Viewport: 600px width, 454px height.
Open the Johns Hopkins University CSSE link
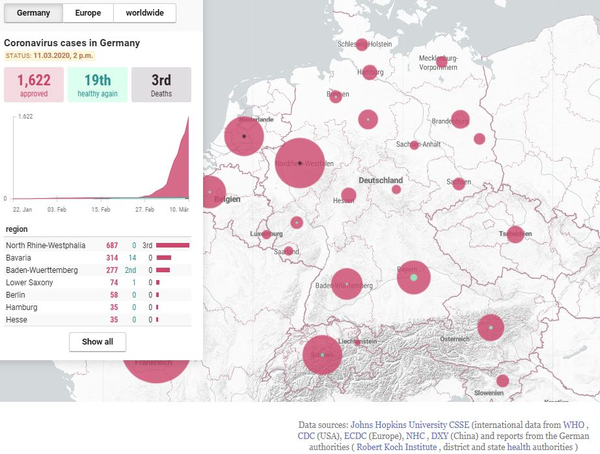410,425
